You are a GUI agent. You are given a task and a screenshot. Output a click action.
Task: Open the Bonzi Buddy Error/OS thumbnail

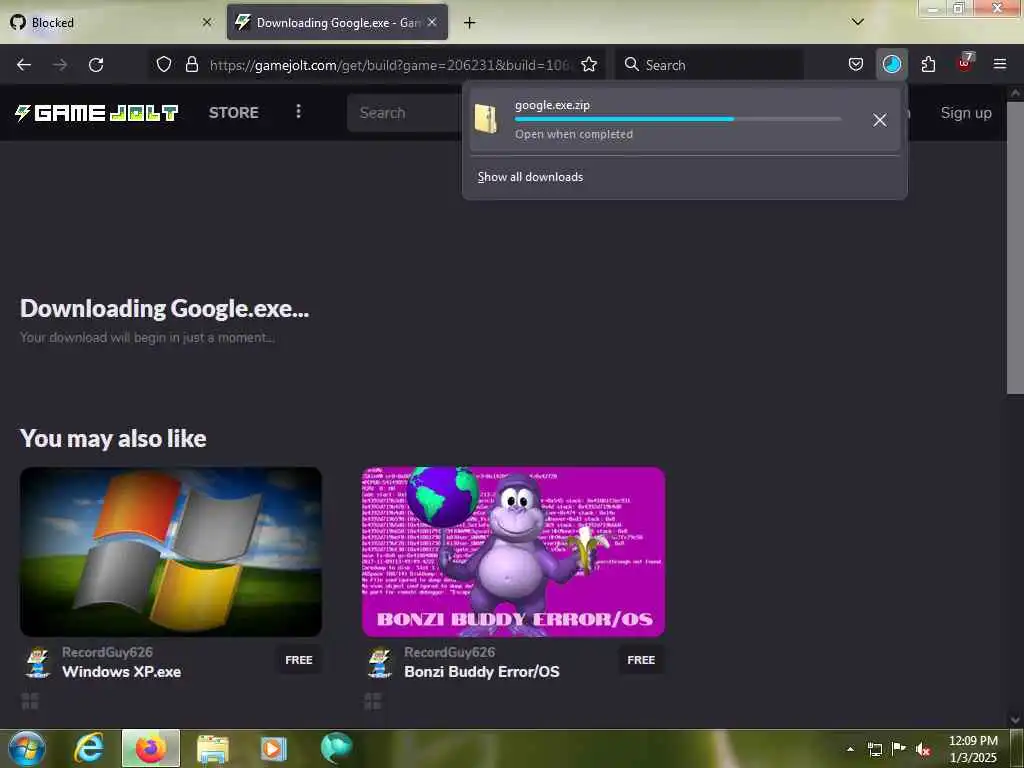tap(513, 551)
